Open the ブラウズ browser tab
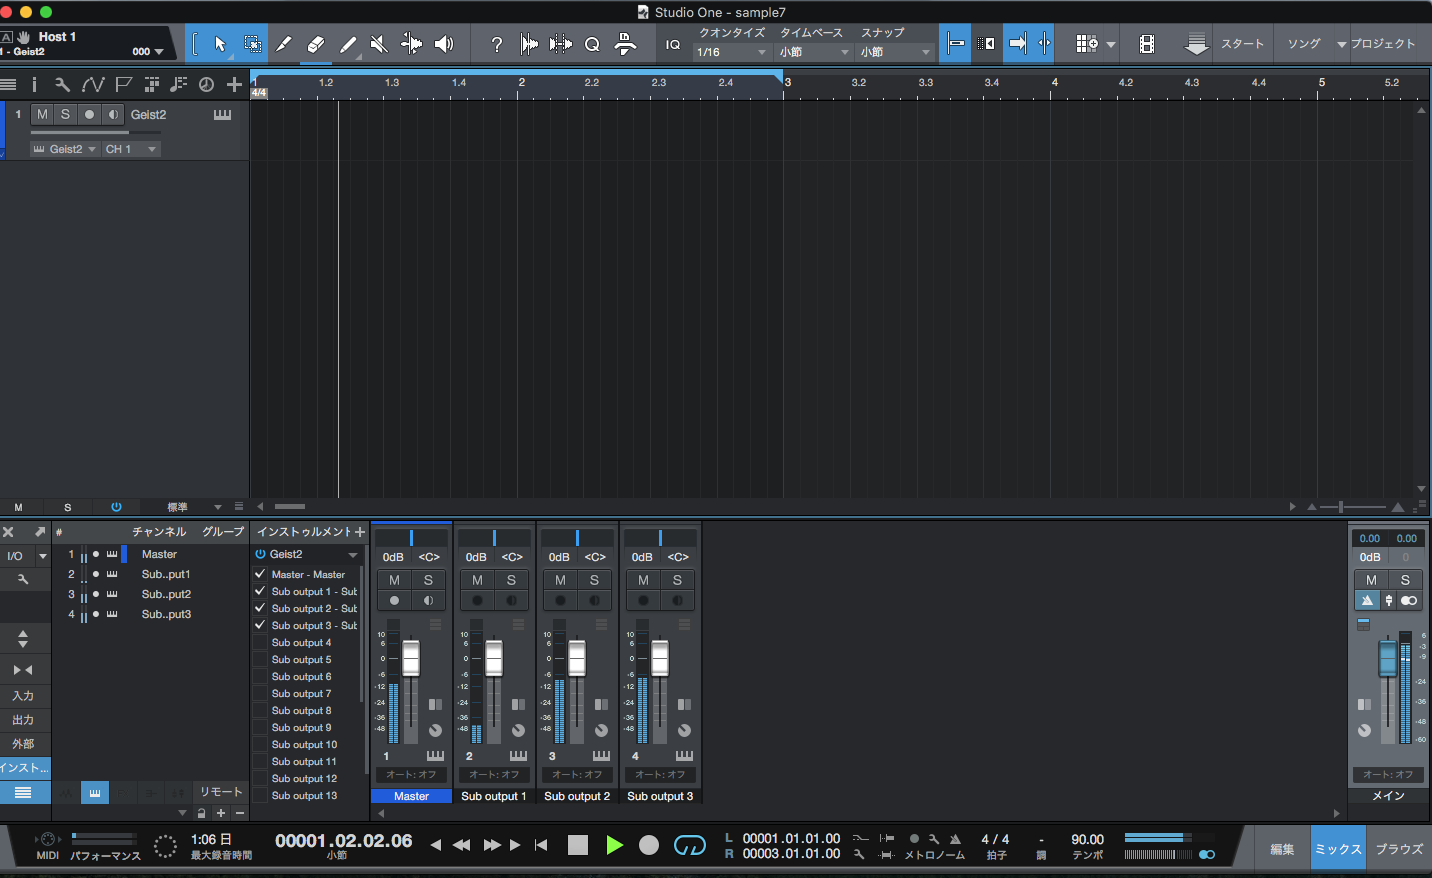The height and width of the screenshot is (878, 1432). point(1399,849)
